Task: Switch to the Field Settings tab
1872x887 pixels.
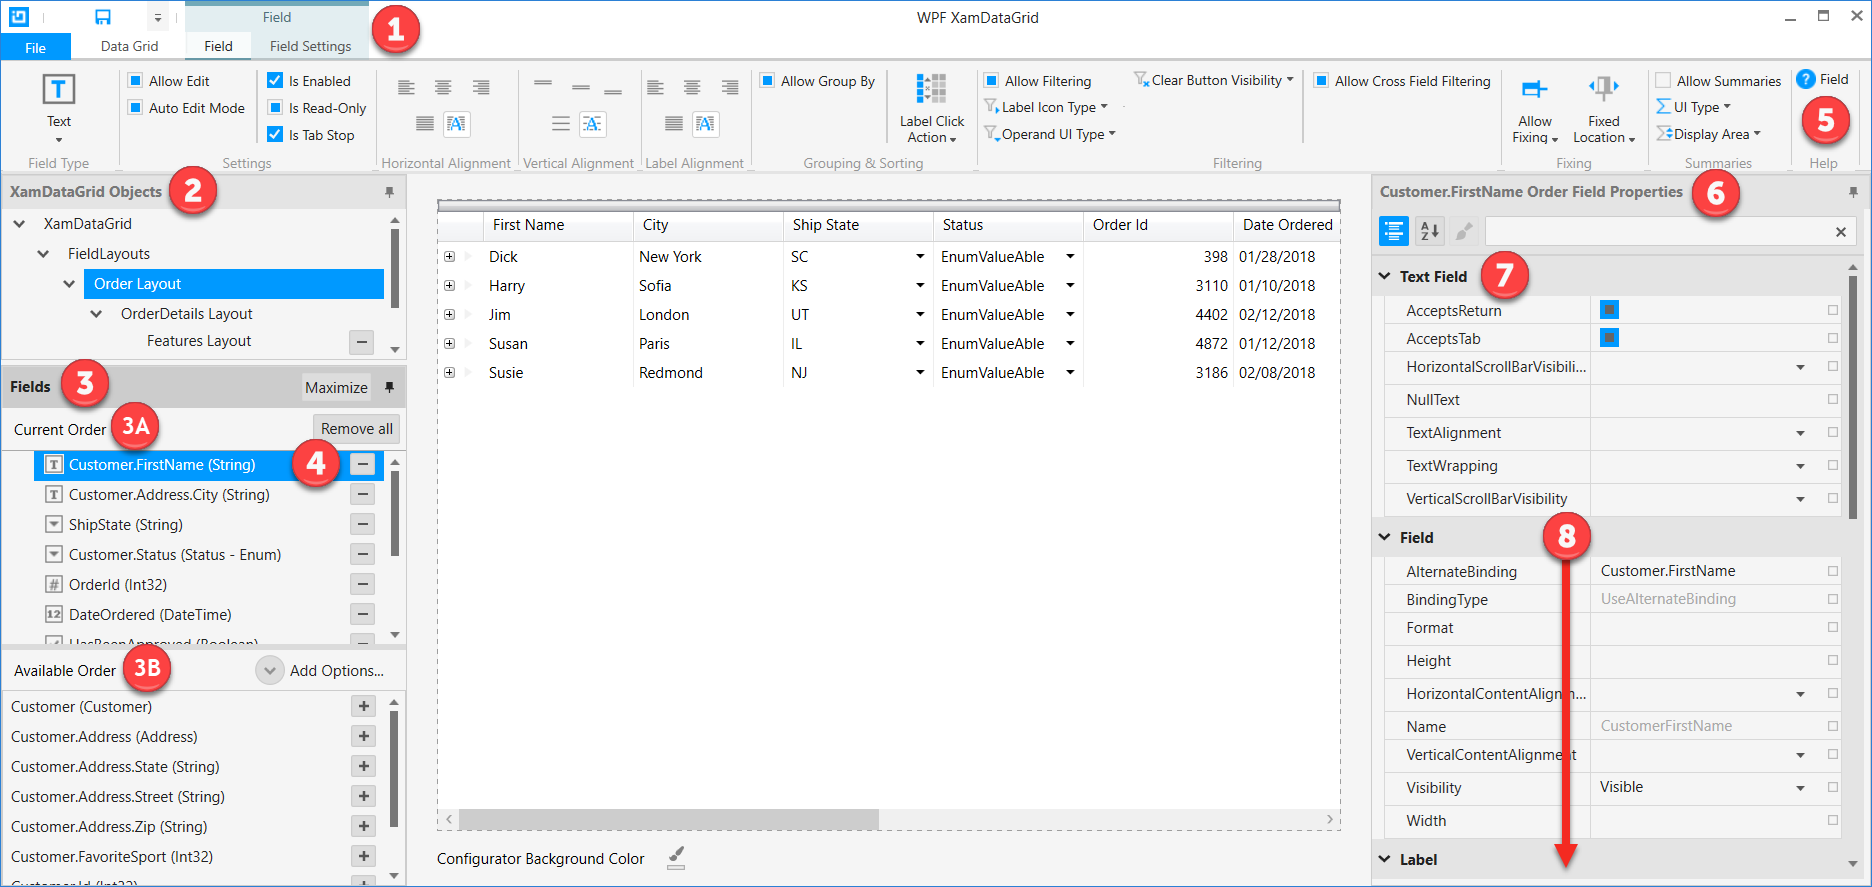Action: click(310, 46)
